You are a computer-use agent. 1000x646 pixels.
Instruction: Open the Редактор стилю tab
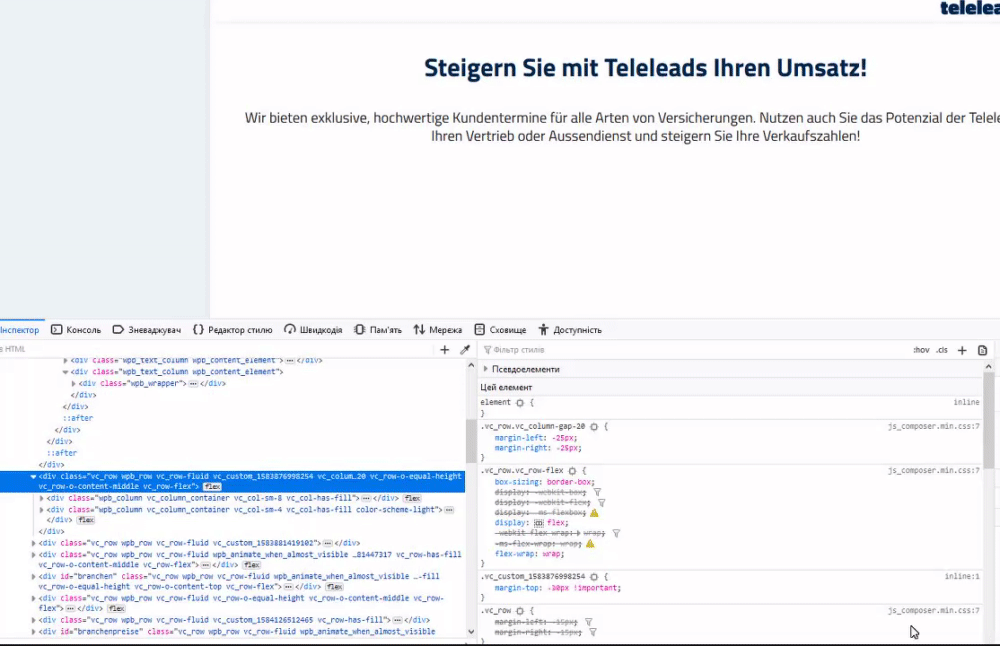coord(233,330)
